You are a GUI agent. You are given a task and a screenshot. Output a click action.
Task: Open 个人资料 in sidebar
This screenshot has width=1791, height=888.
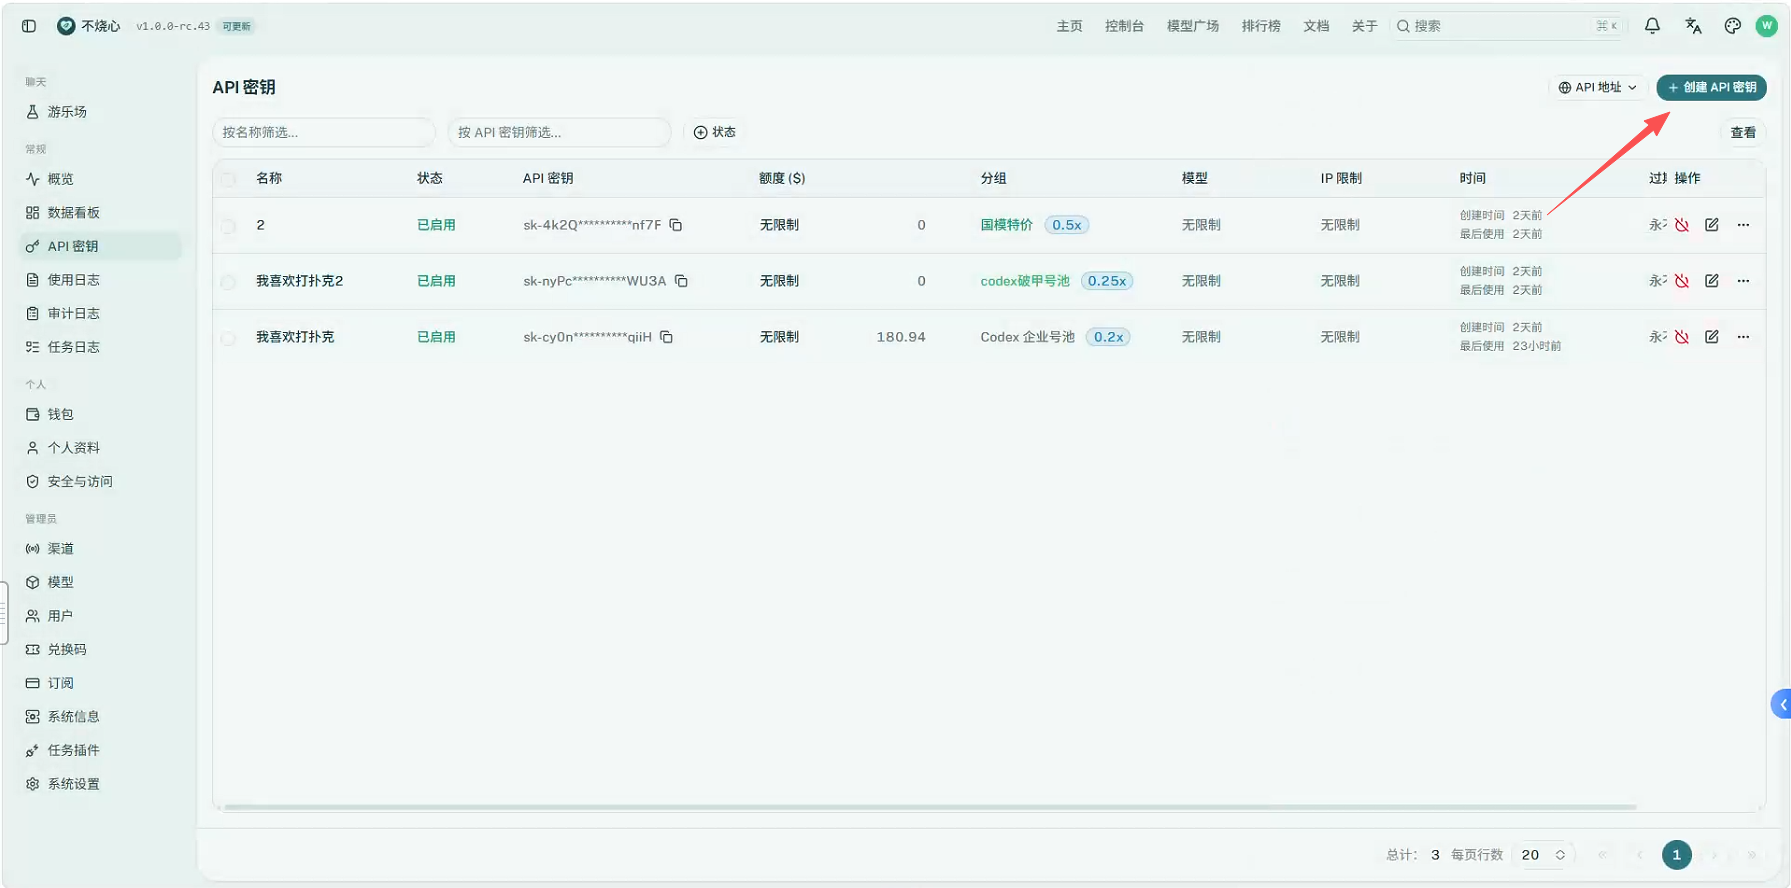tap(101, 448)
